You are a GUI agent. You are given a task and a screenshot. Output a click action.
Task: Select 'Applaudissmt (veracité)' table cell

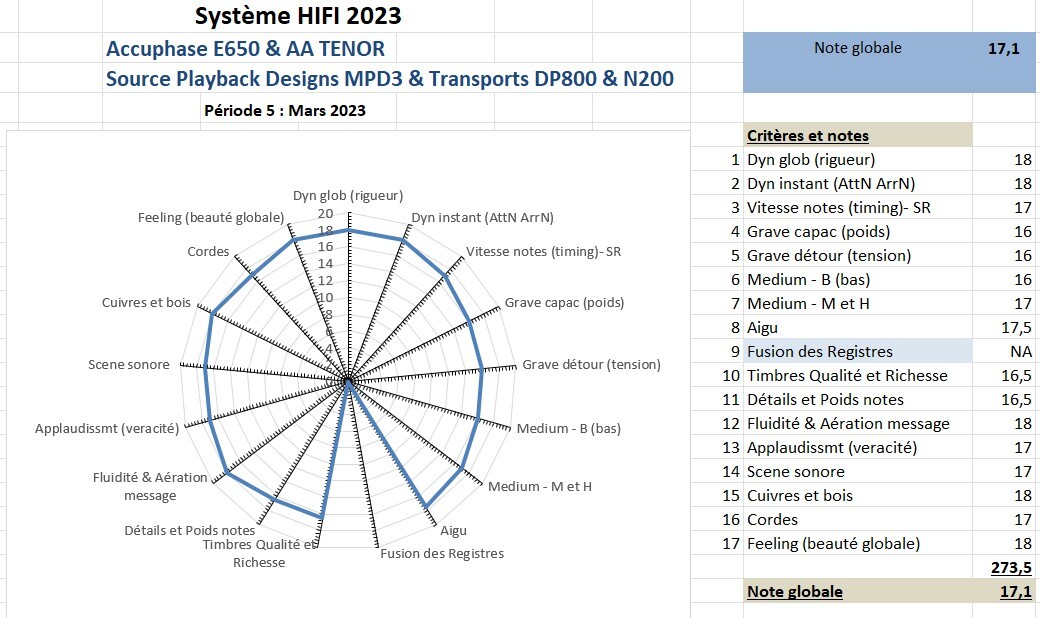[858, 448]
